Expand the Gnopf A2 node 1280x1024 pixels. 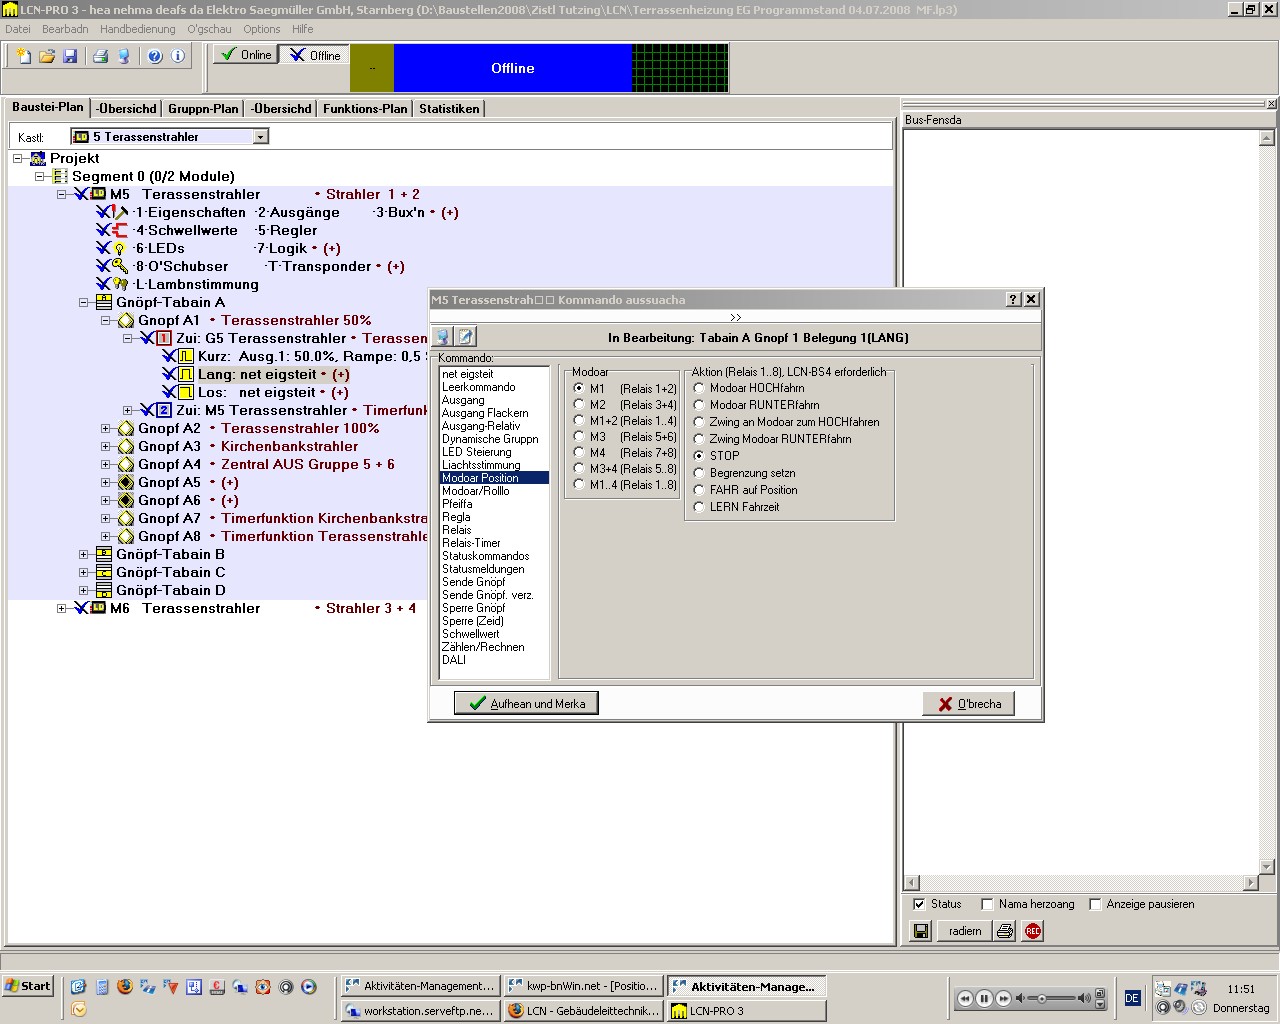(106, 428)
